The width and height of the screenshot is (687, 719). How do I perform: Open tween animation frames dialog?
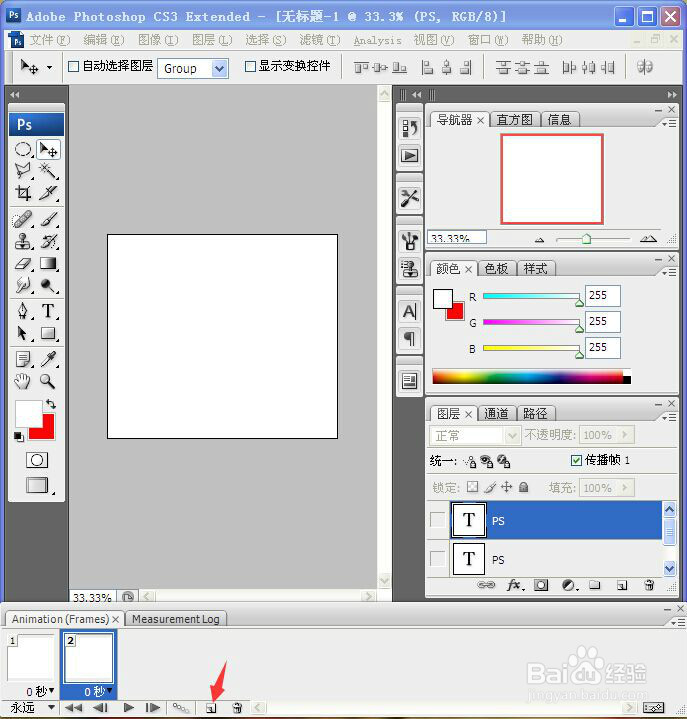[181, 708]
